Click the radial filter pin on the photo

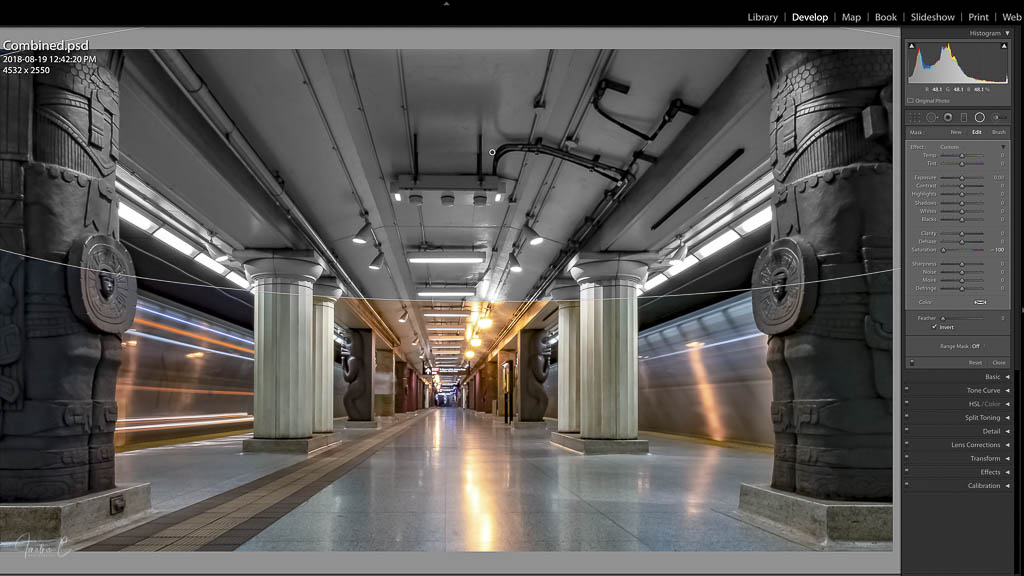tap(492, 152)
